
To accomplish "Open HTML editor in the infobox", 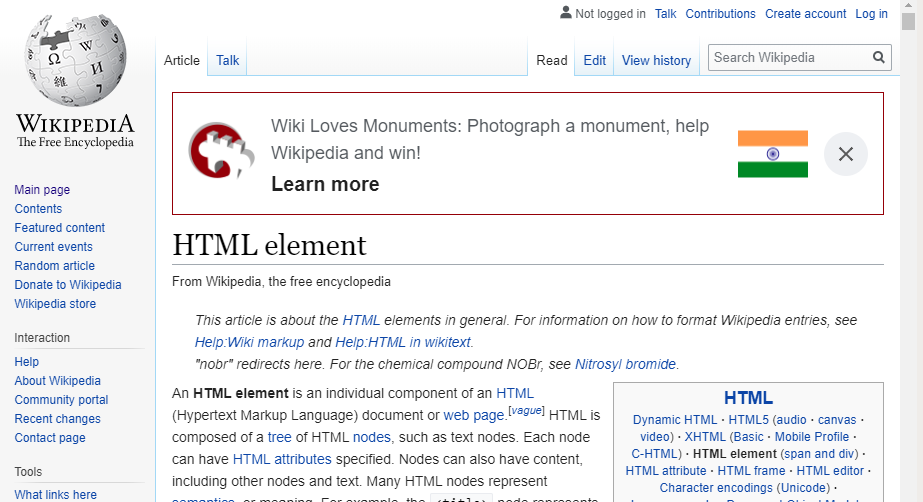I will (x=830, y=471).
